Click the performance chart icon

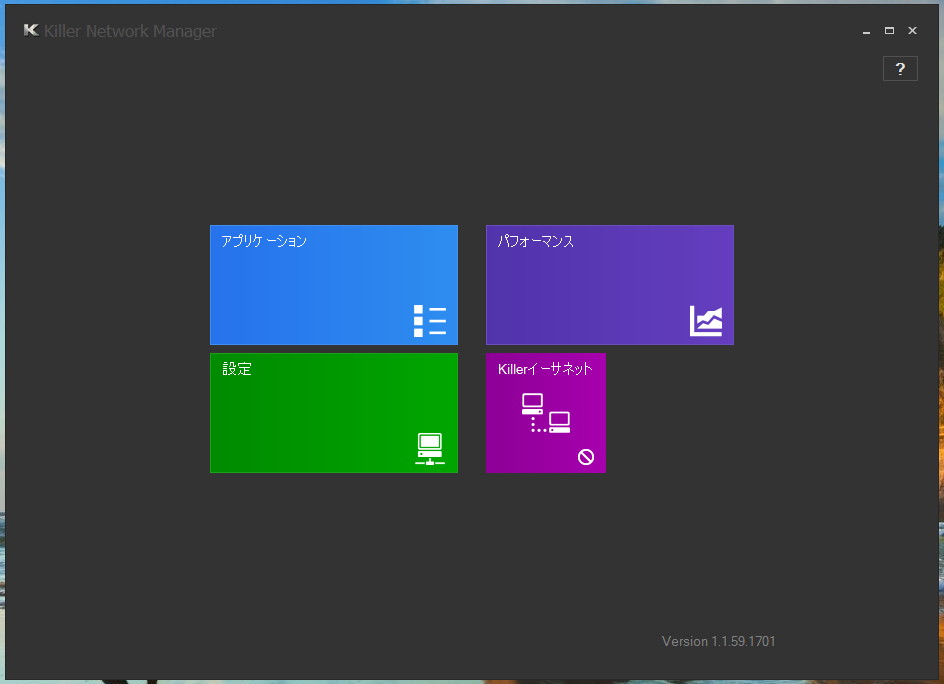coord(706,320)
